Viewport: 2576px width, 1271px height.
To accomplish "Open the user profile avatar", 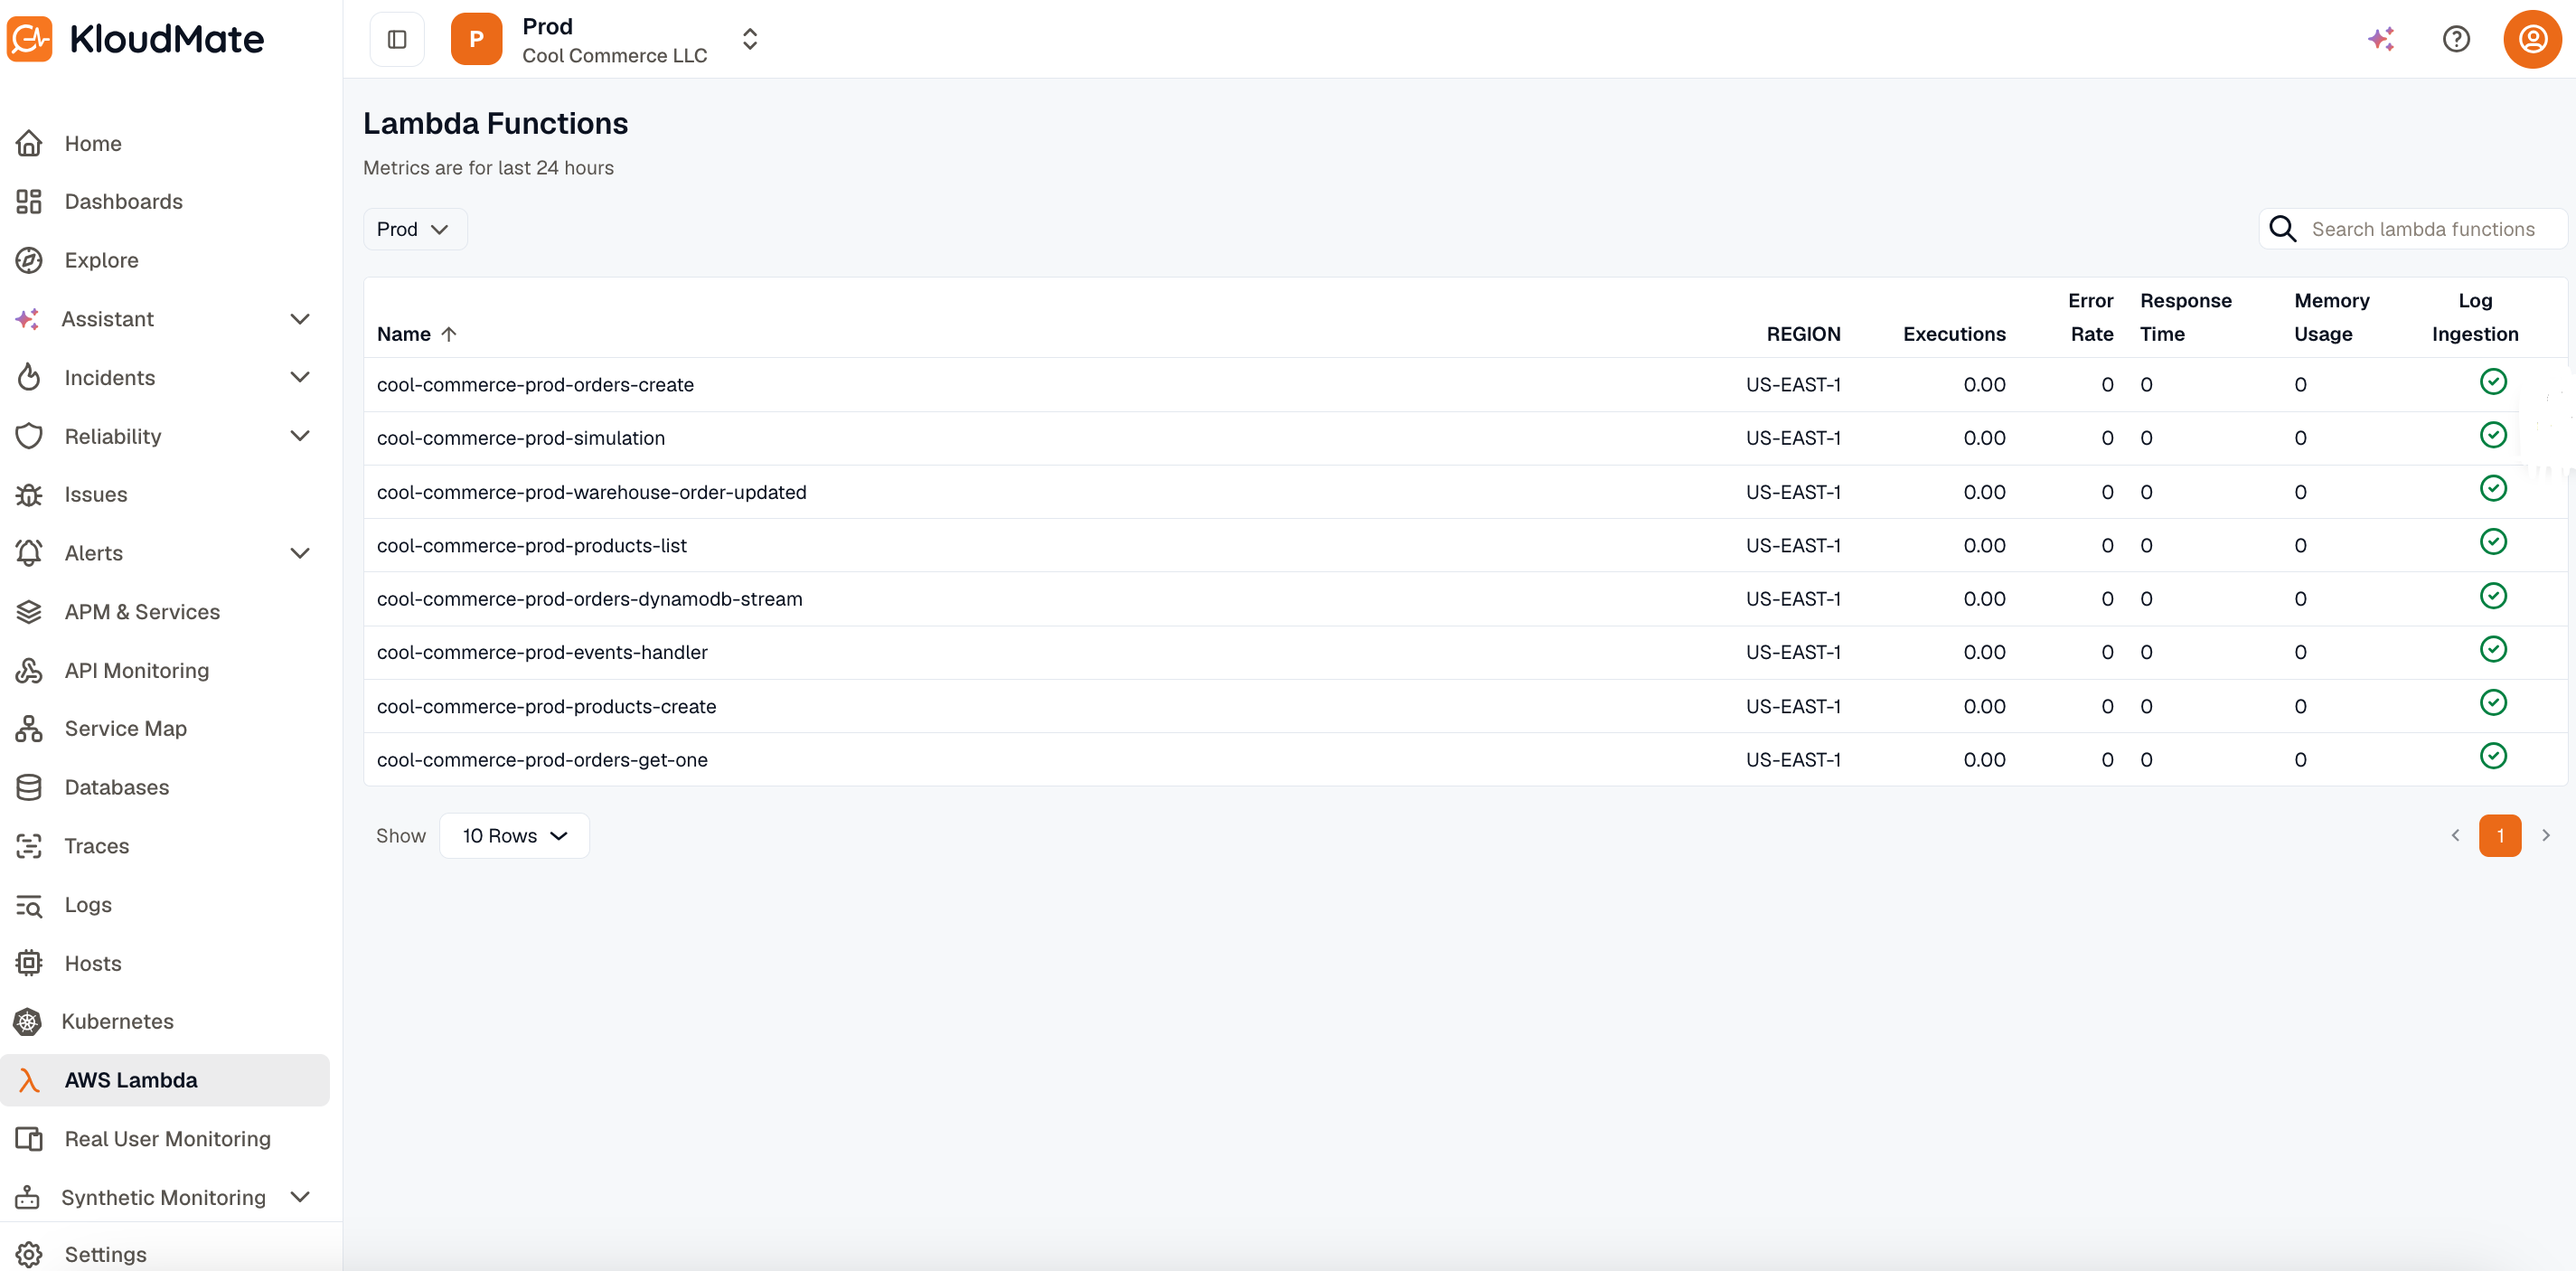I will 2532,39.
